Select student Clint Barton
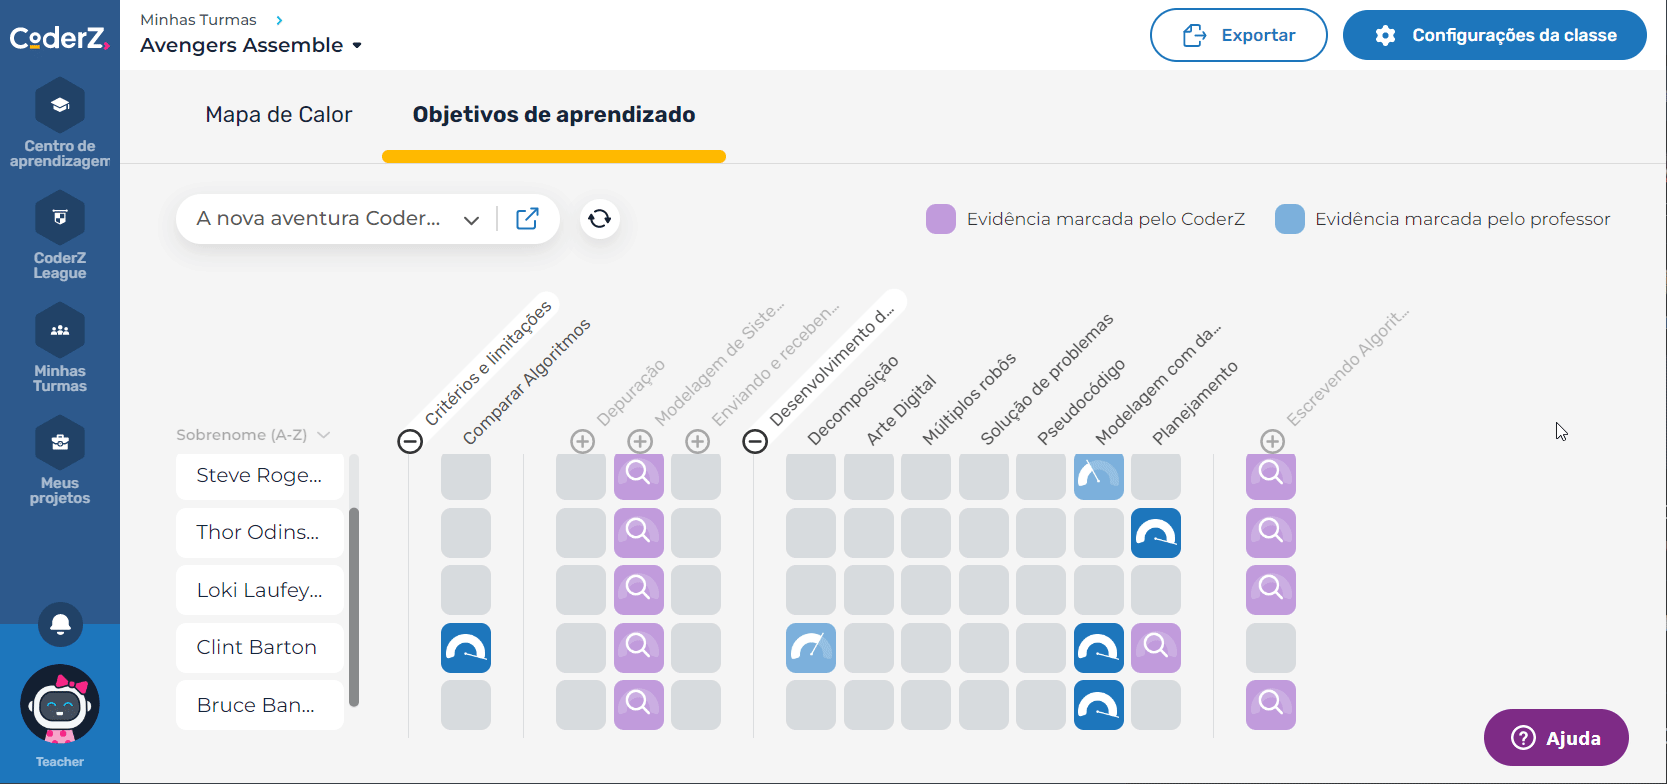Image resolution: width=1667 pixels, height=784 pixels. tap(259, 647)
